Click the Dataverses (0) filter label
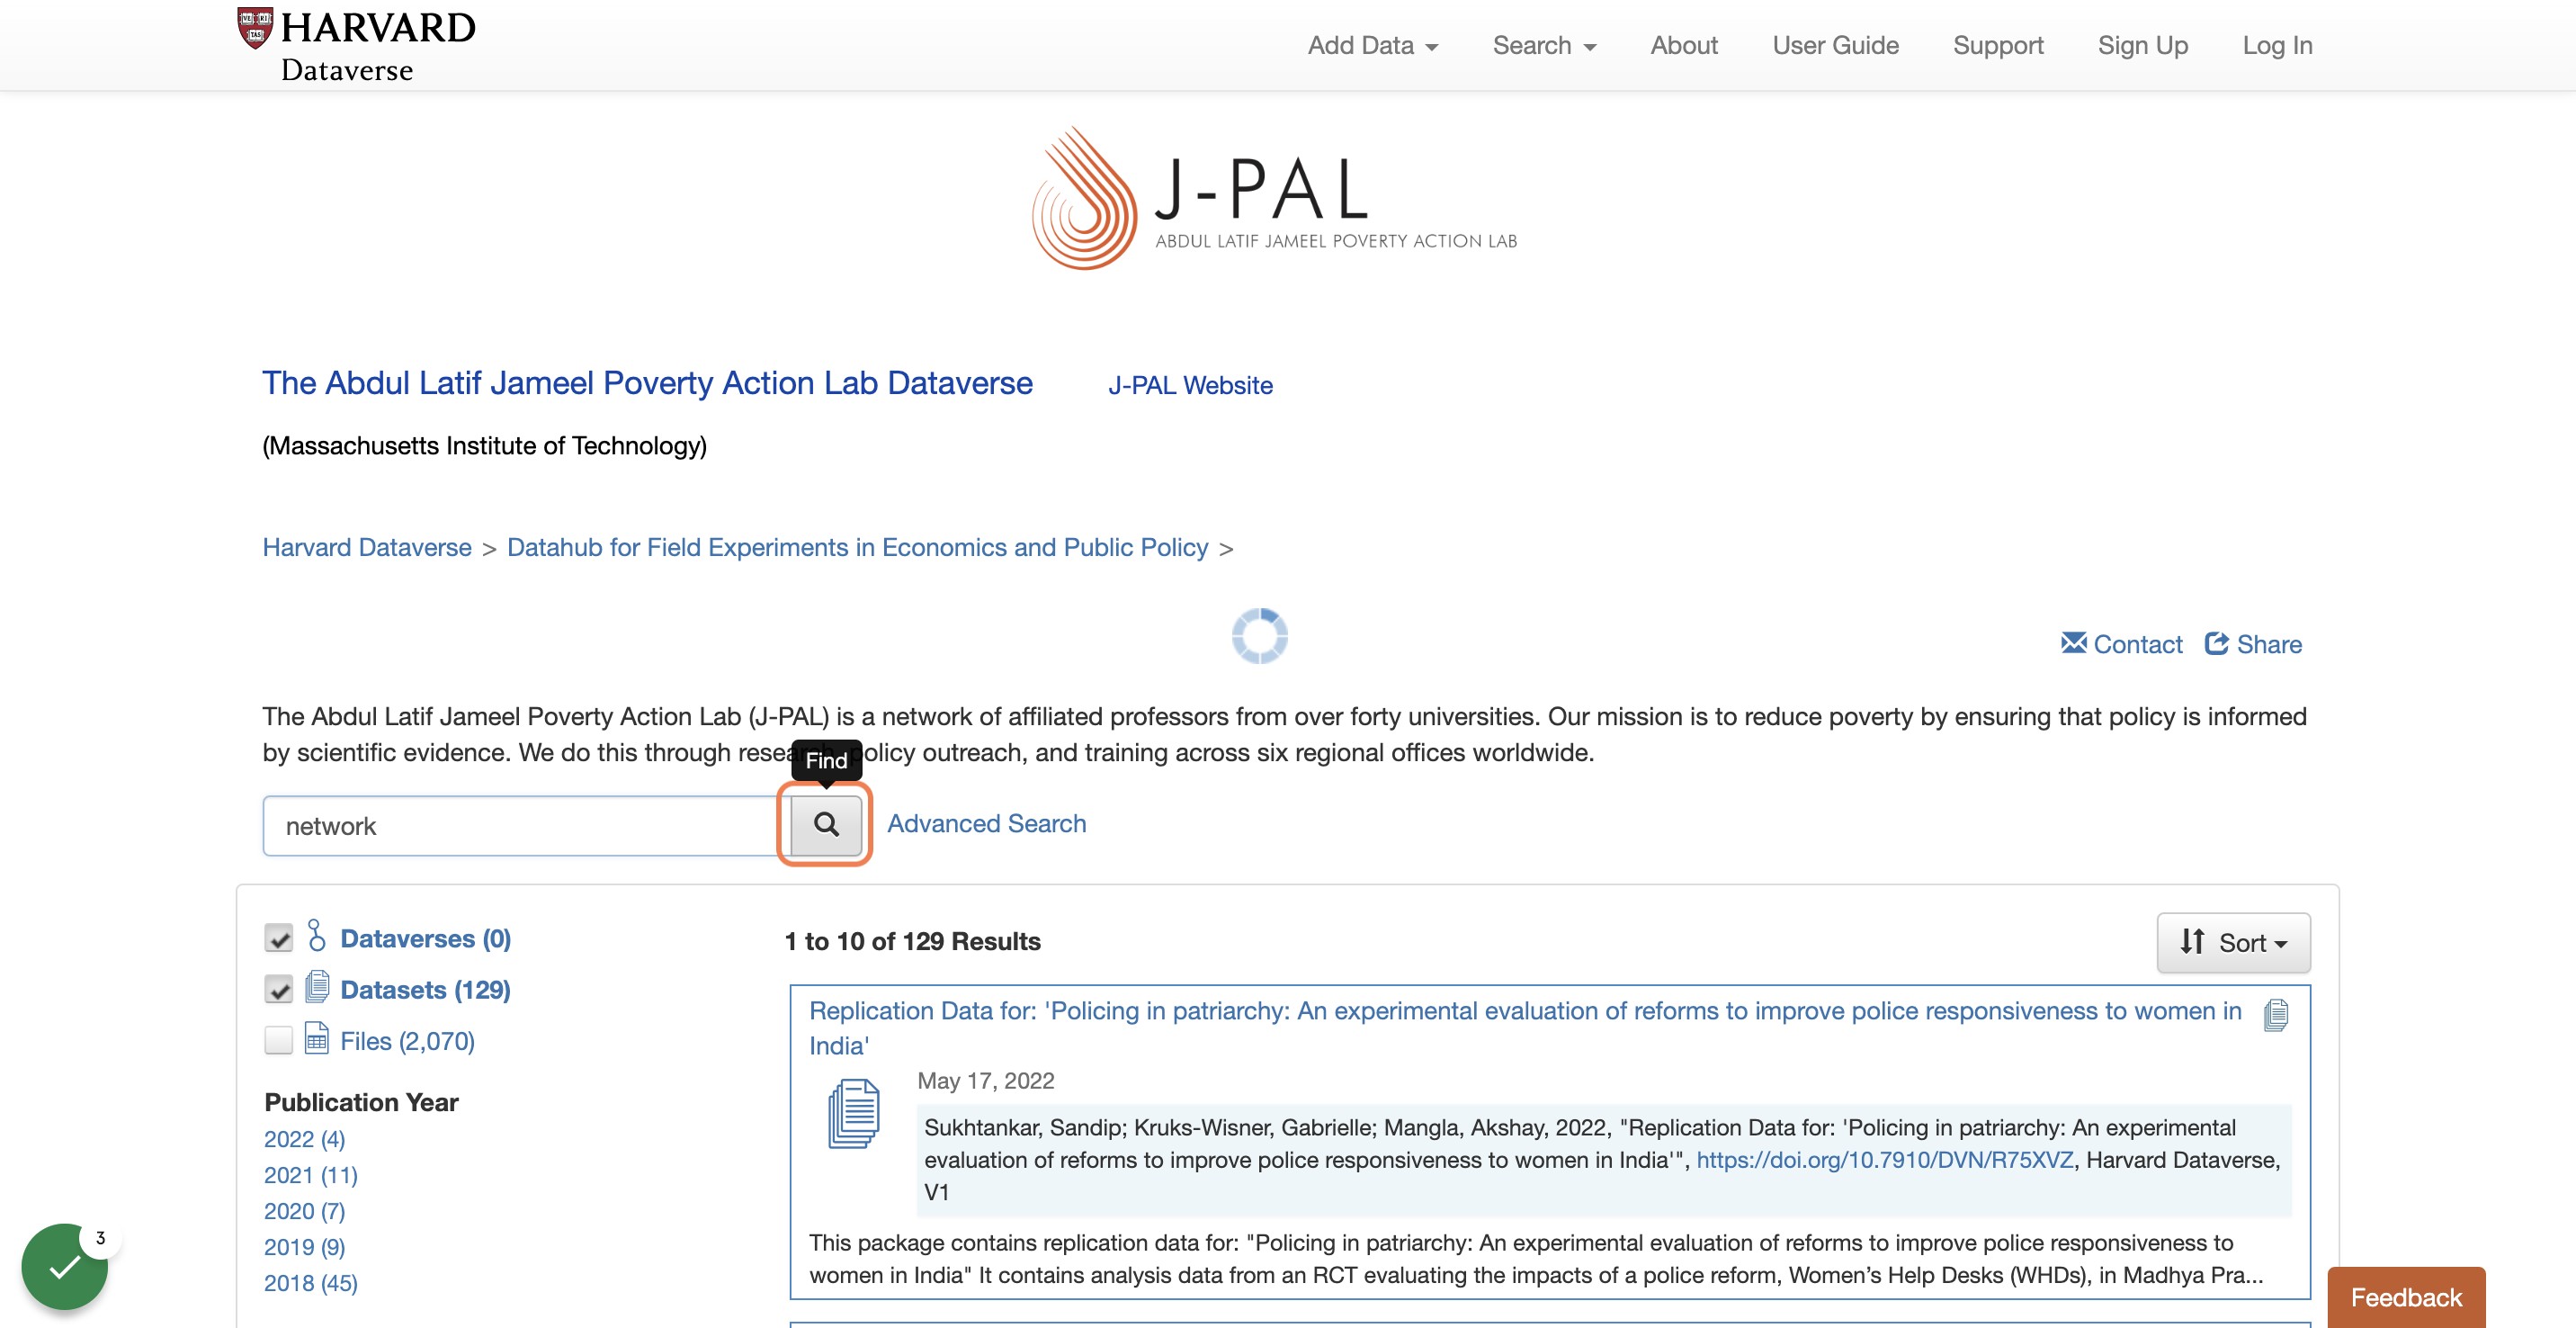This screenshot has height=1328, width=2576. [425, 938]
